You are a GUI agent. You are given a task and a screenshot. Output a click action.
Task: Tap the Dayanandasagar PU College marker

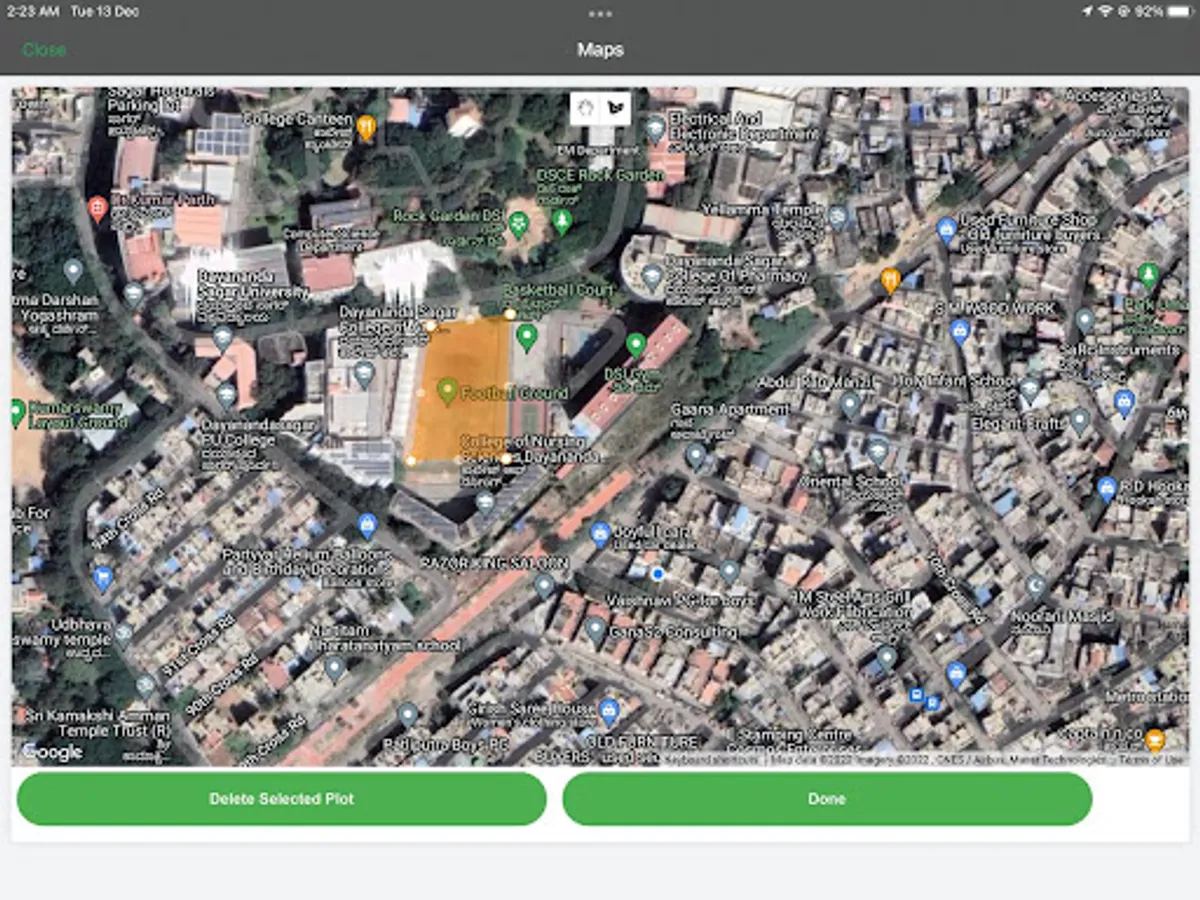[226, 395]
